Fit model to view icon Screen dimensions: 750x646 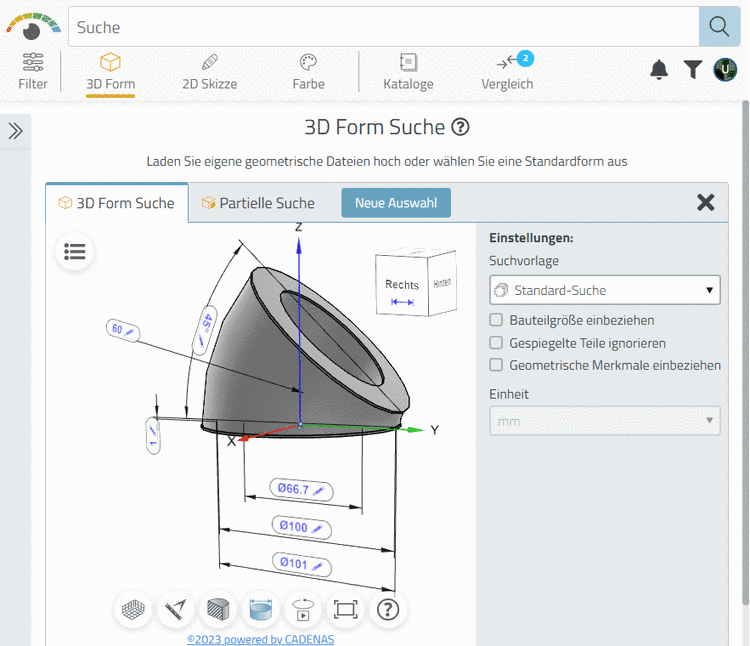point(345,610)
